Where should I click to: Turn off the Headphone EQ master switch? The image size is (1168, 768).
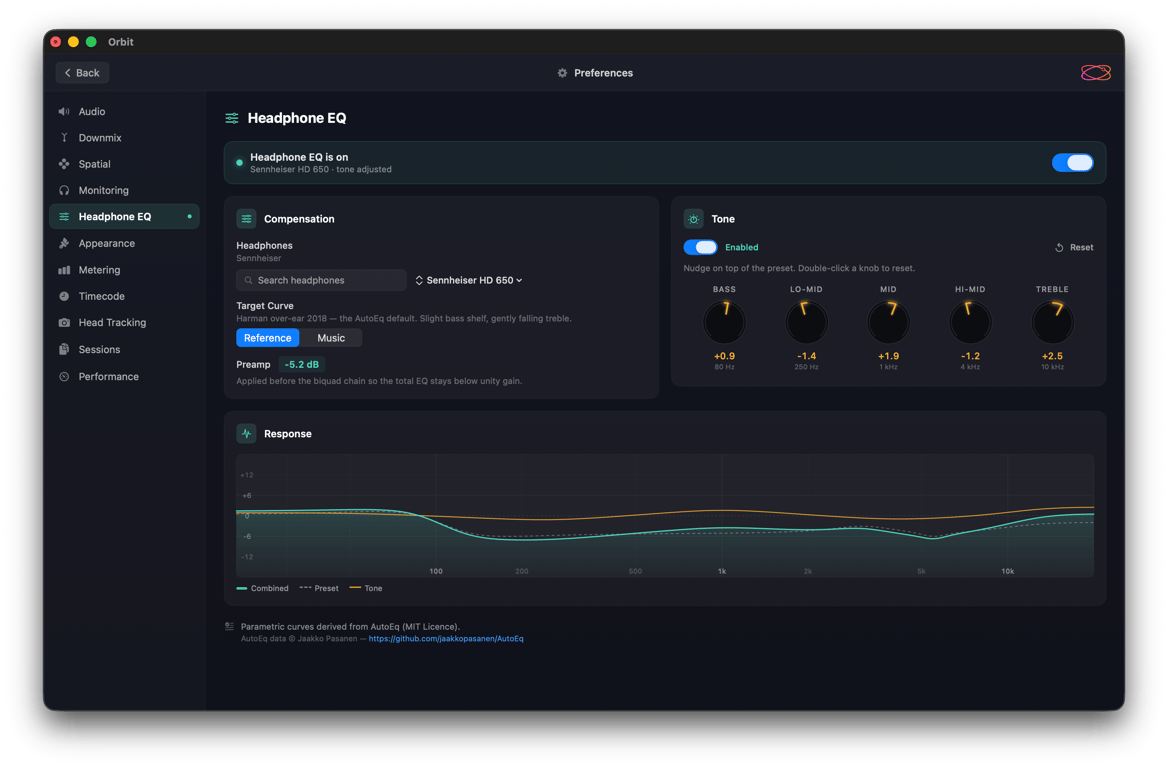1073,161
